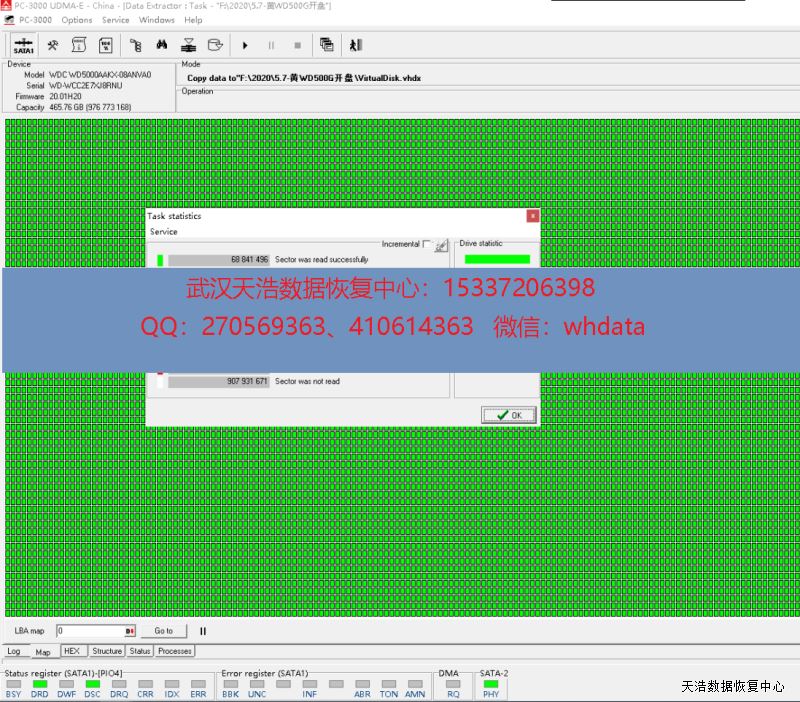This screenshot has height=702, width=800.
Task: Switch to the HEX tab
Action: (71, 651)
